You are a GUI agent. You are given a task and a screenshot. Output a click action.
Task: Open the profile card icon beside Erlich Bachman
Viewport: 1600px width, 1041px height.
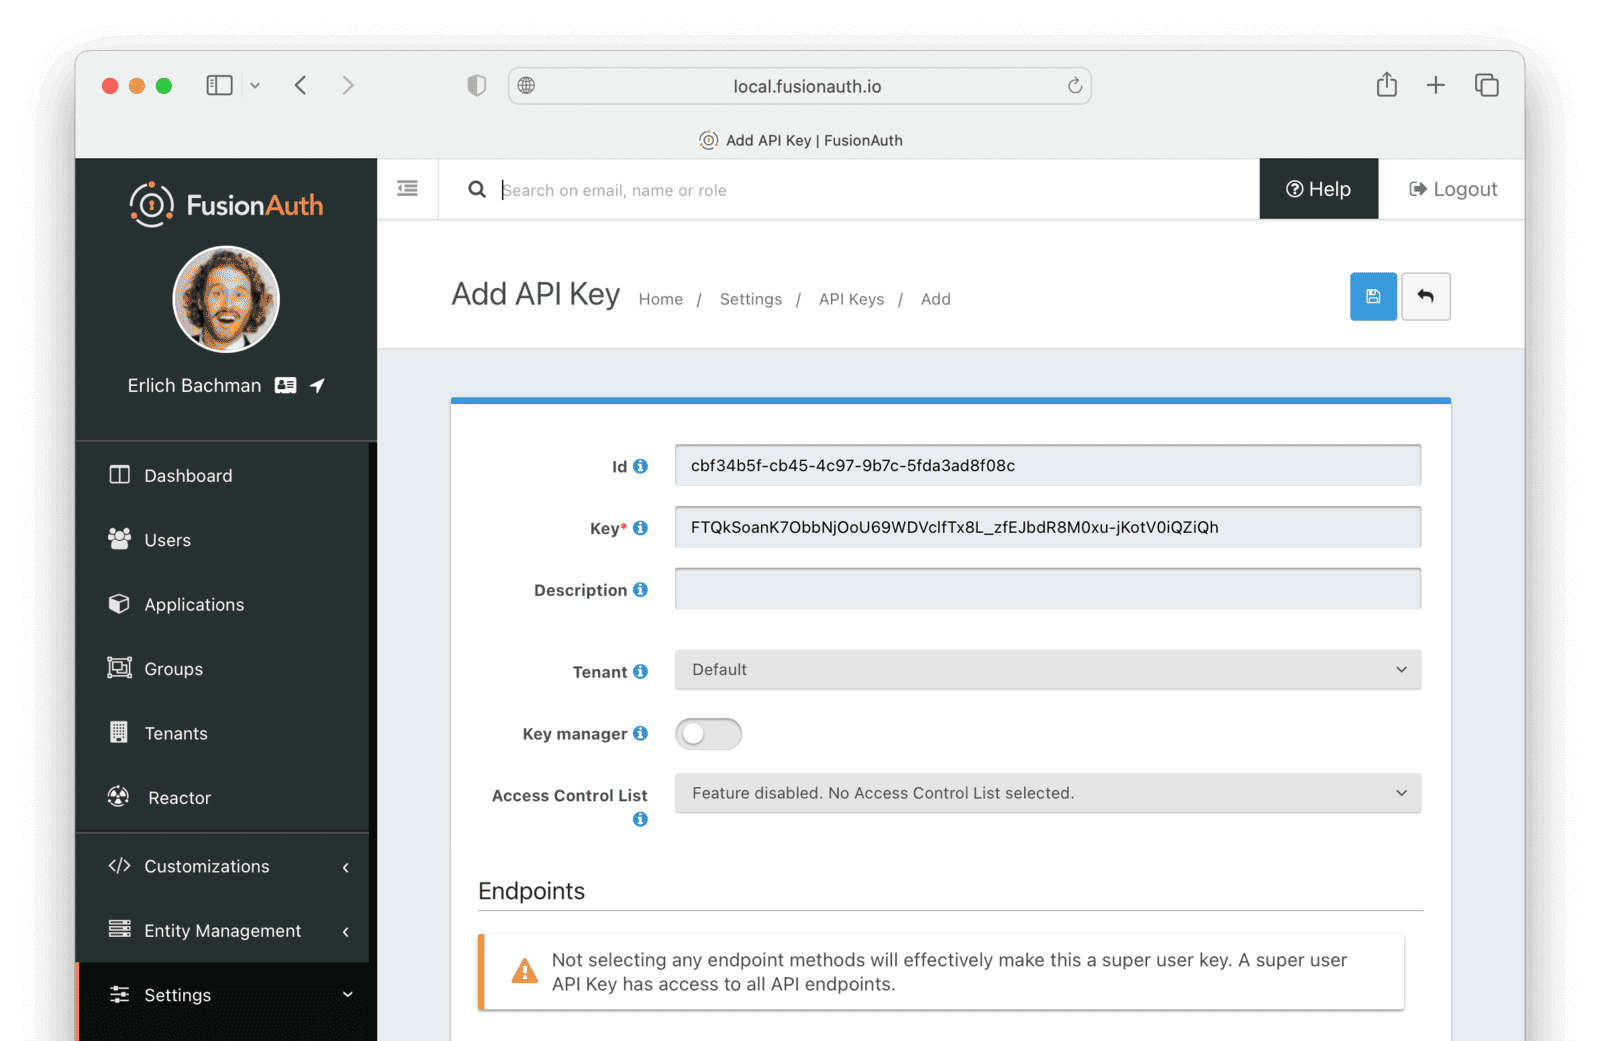tap(286, 386)
